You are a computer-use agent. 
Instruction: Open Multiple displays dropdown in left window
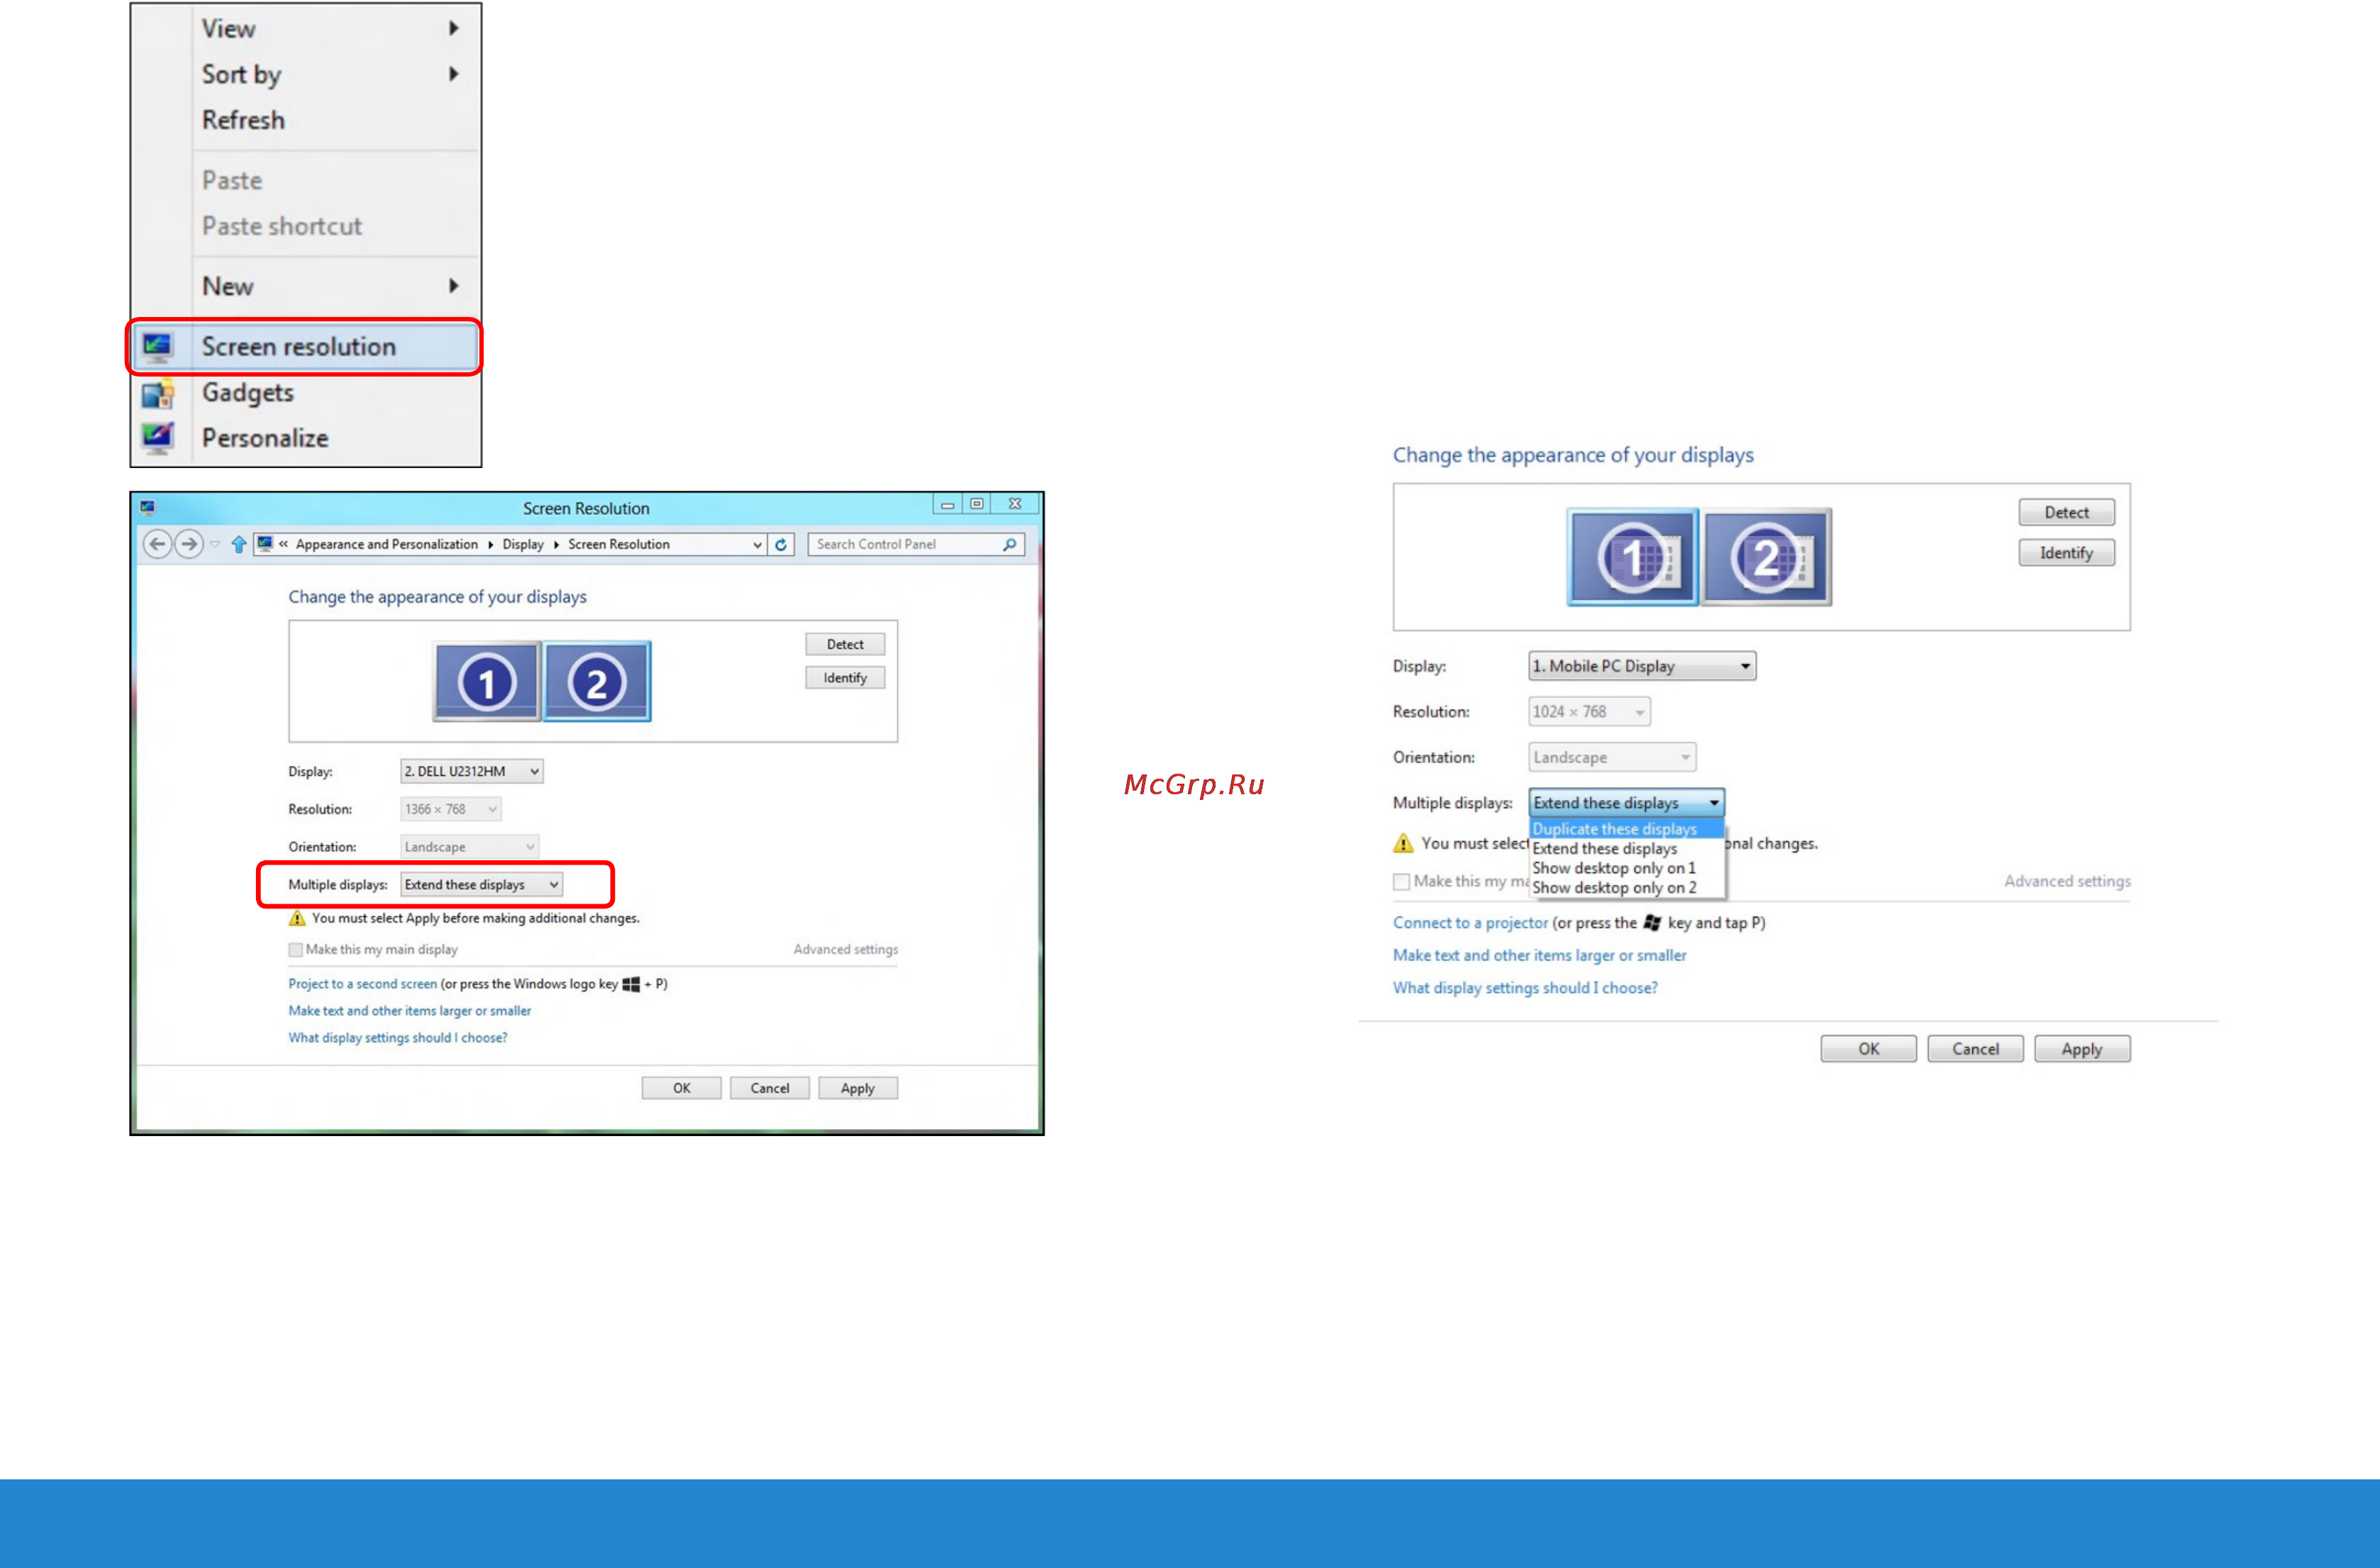(x=482, y=884)
